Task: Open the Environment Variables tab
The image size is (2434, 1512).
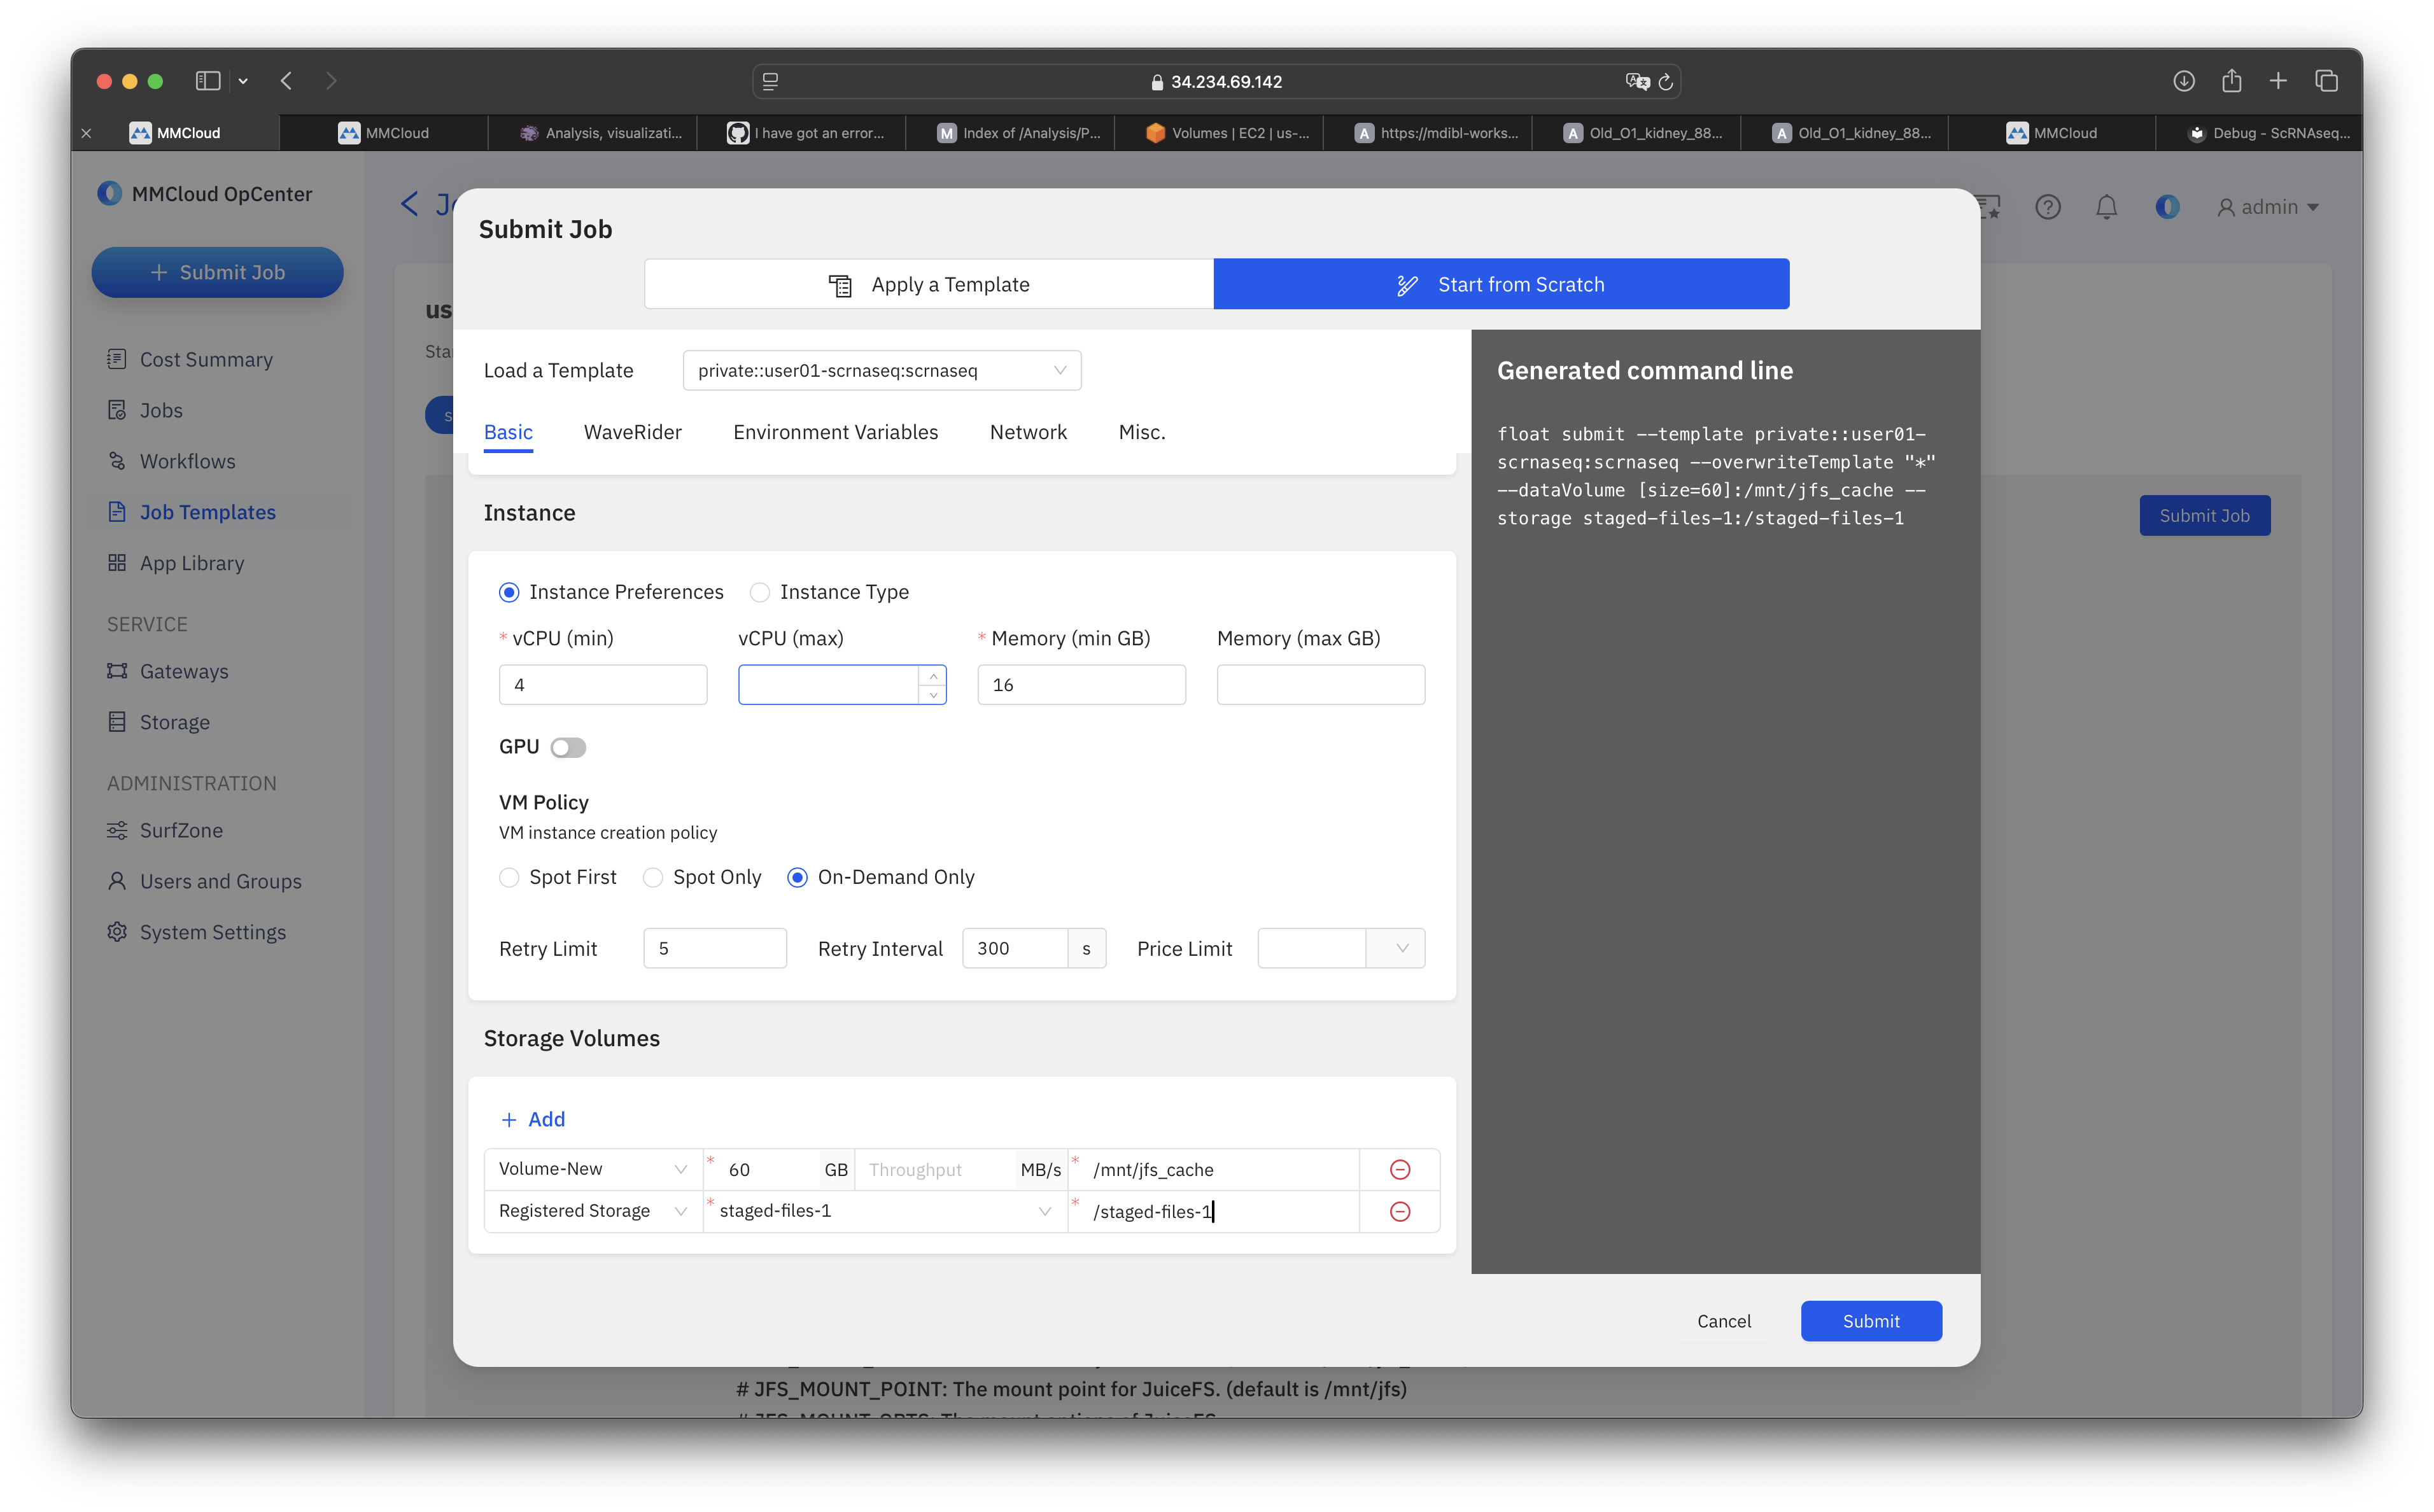Action: coord(835,432)
